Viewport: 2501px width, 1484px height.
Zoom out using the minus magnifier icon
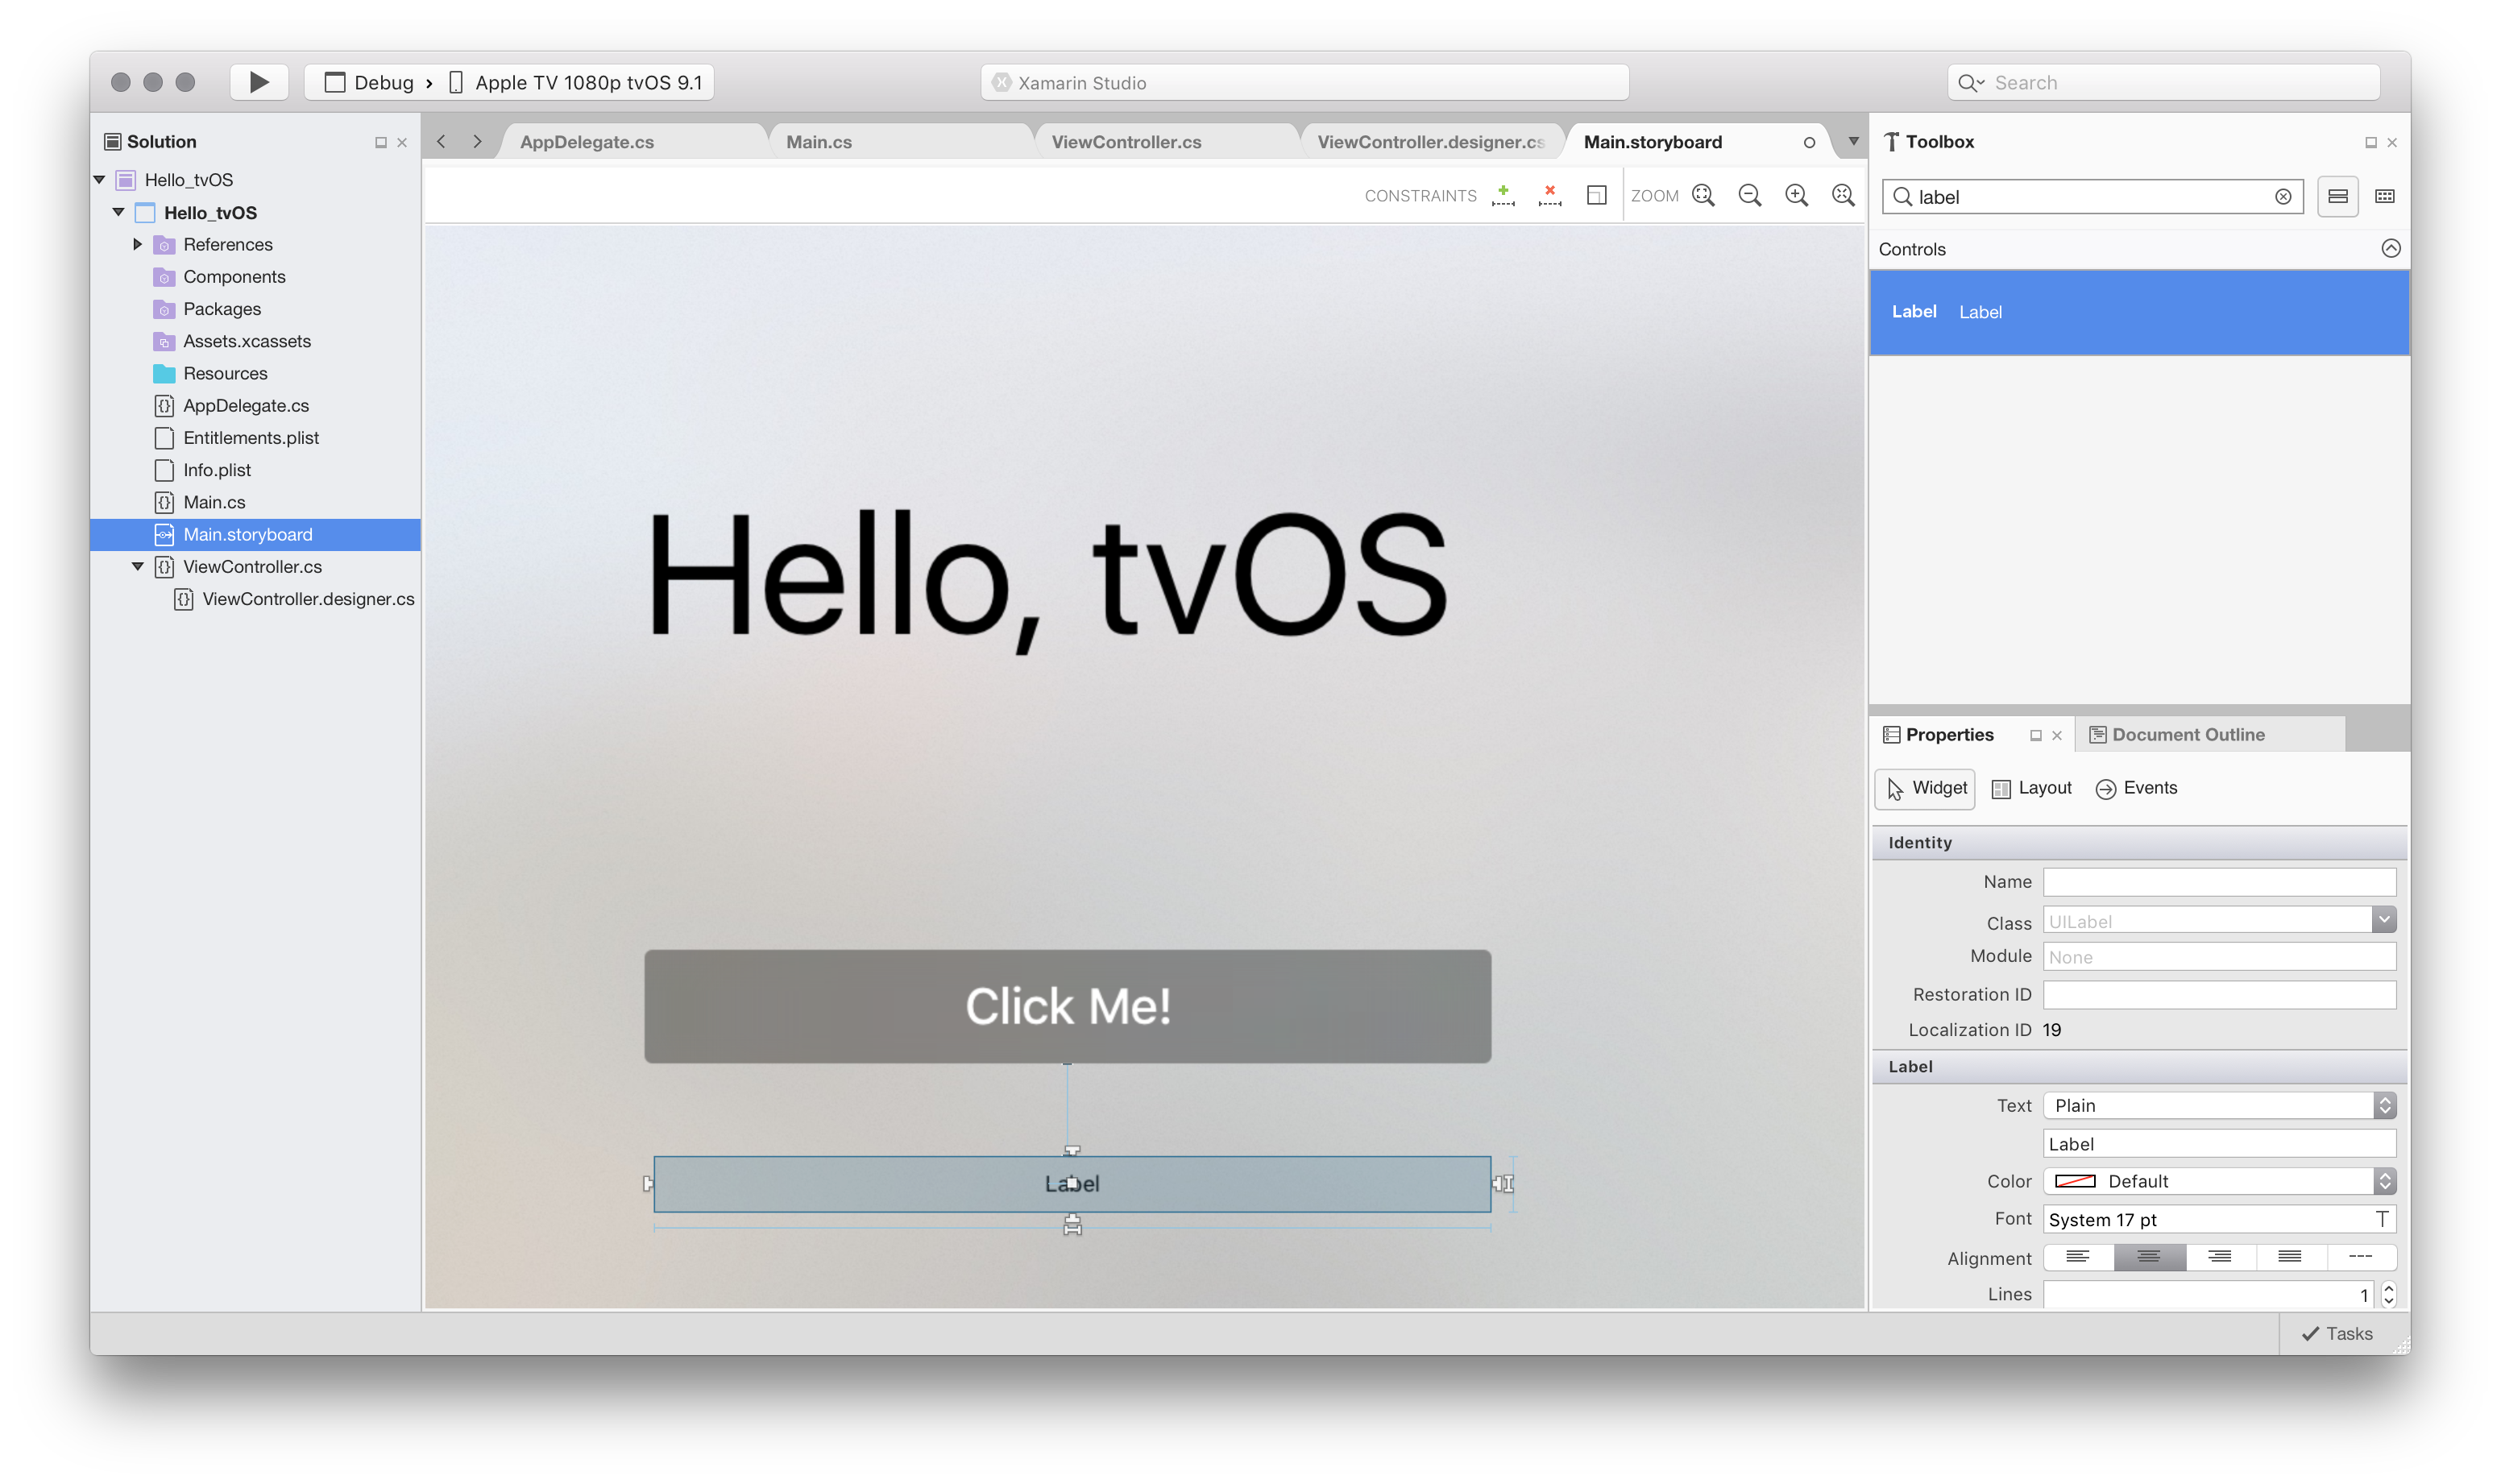click(x=1750, y=195)
